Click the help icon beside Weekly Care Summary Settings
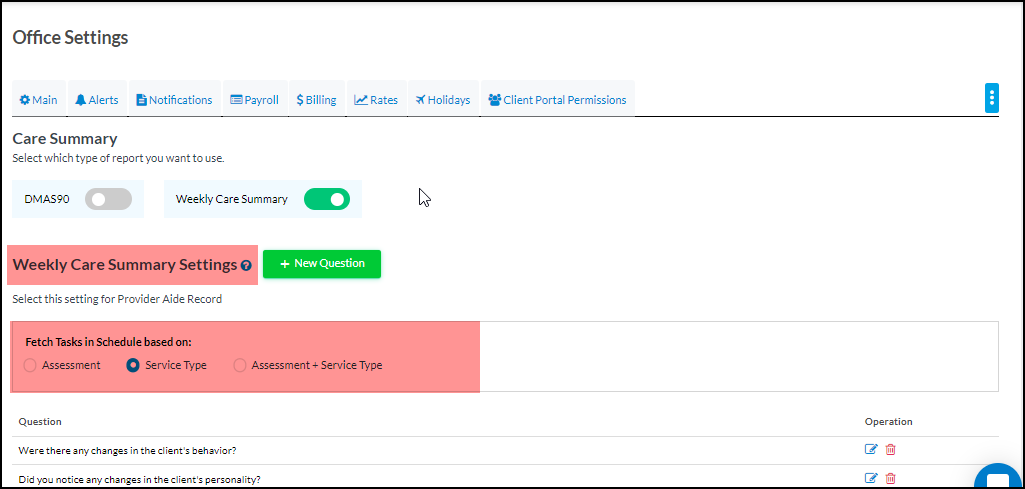 click(x=246, y=266)
